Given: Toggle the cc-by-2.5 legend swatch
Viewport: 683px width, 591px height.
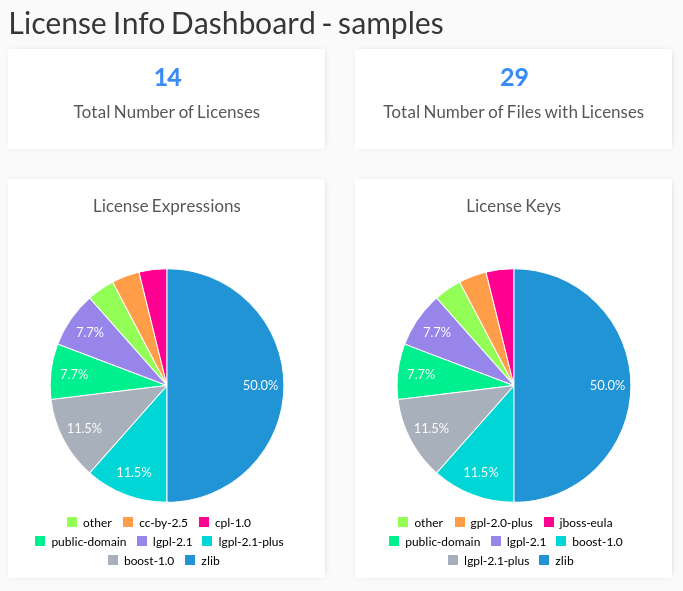Looking at the screenshot, I should coord(128,522).
